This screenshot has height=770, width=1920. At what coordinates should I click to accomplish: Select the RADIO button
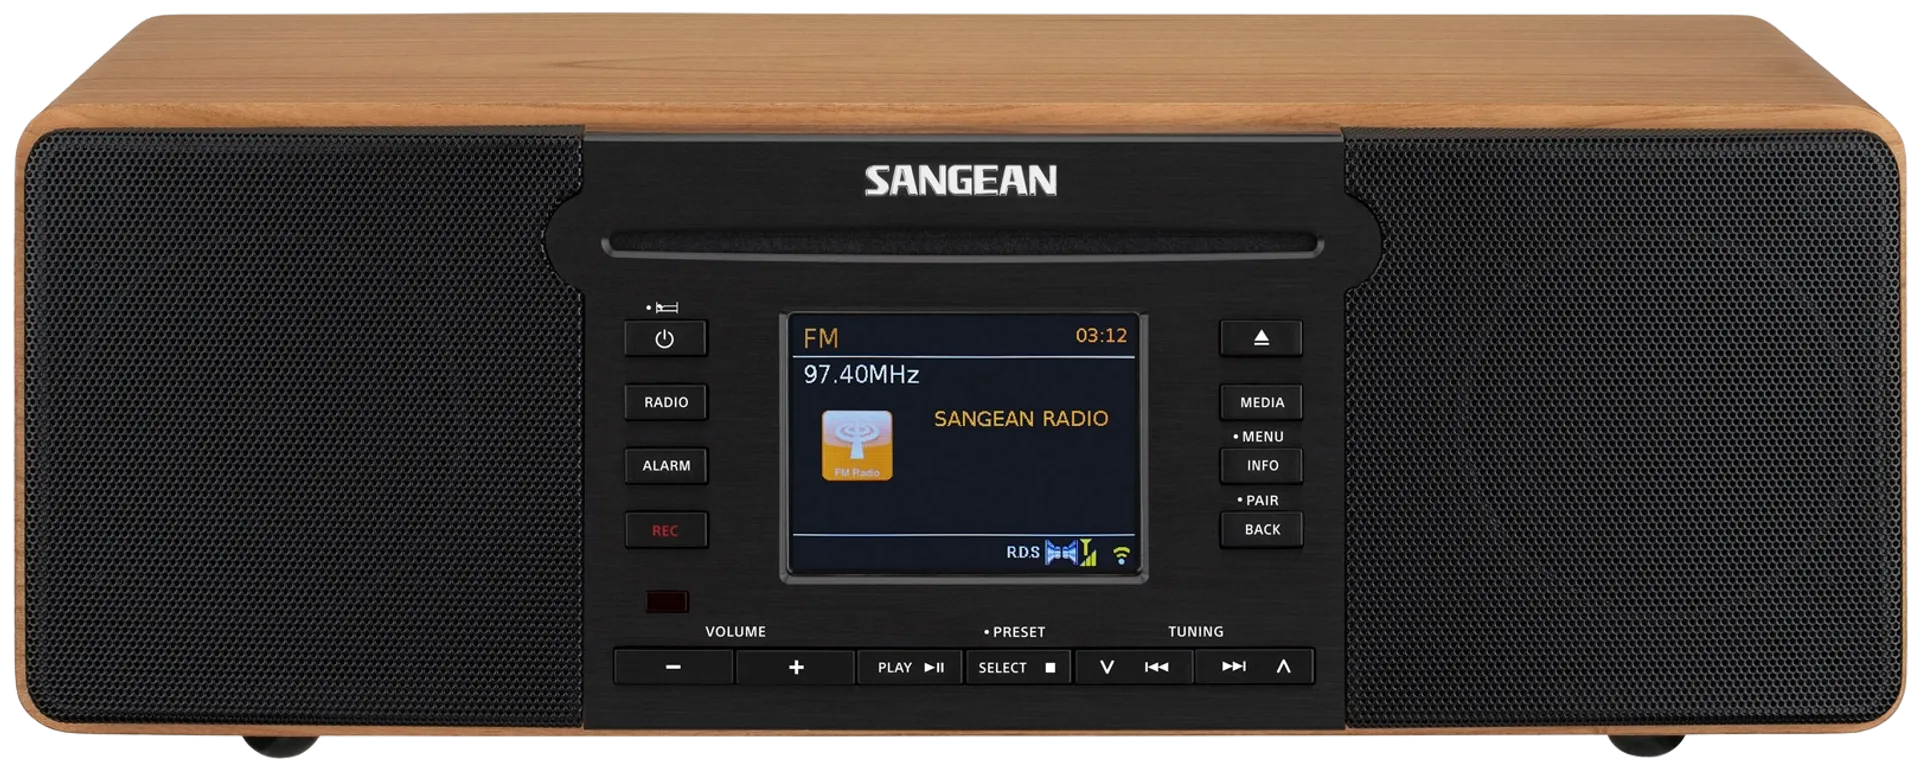coord(666,402)
